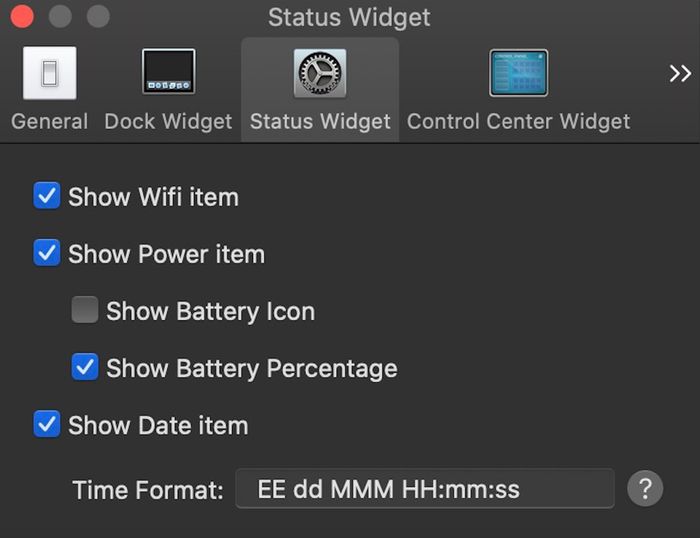Open the Dock Widget tab label
This screenshot has height=538, width=700.
[x=168, y=122]
